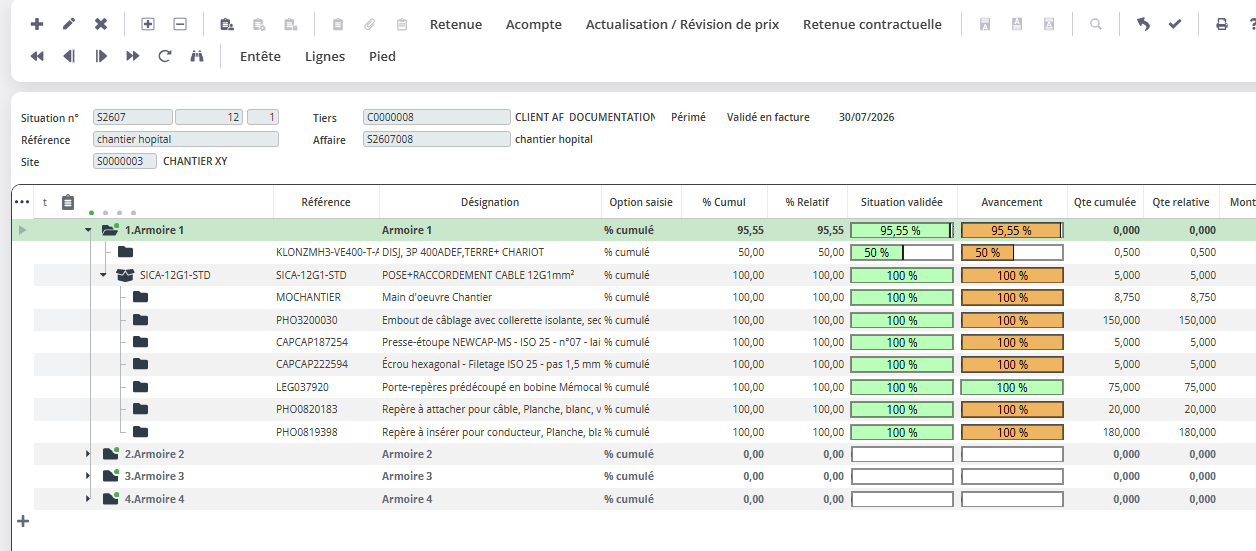Click the validate checkmark icon
Screen dimensions: 1256x551
[x=1175, y=24]
